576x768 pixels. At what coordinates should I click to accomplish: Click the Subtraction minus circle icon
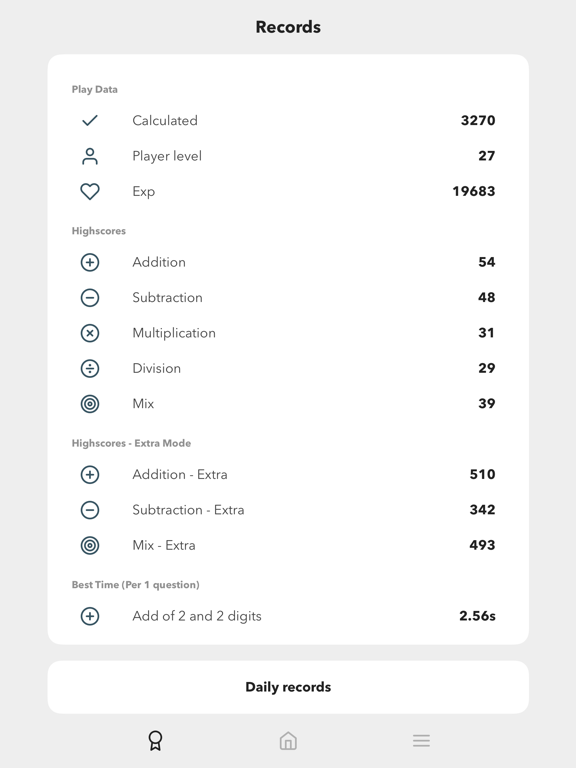(90, 297)
